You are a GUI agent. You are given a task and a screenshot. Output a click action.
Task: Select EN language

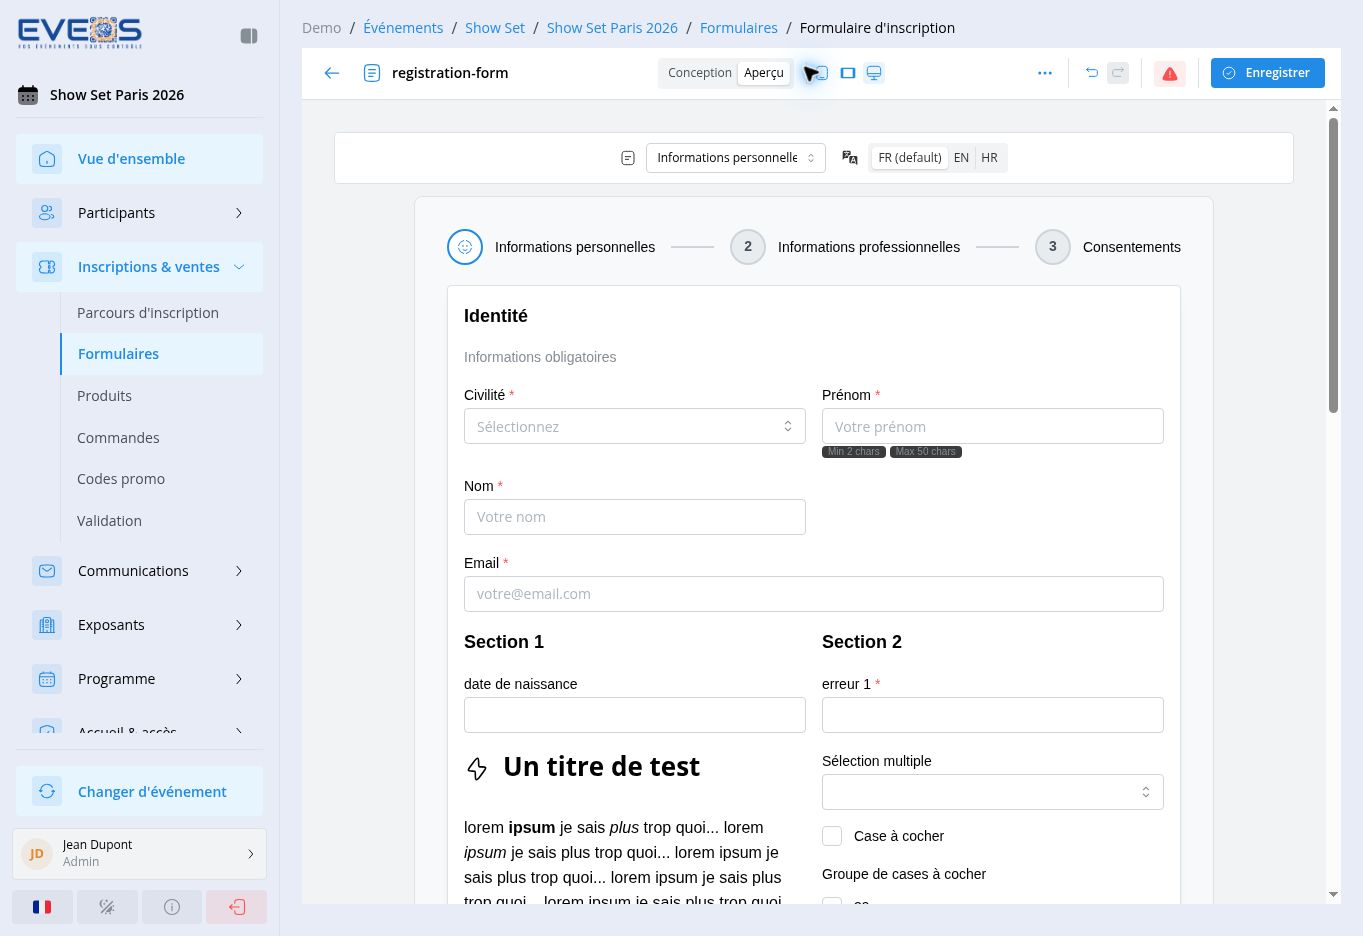click(x=961, y=158)
